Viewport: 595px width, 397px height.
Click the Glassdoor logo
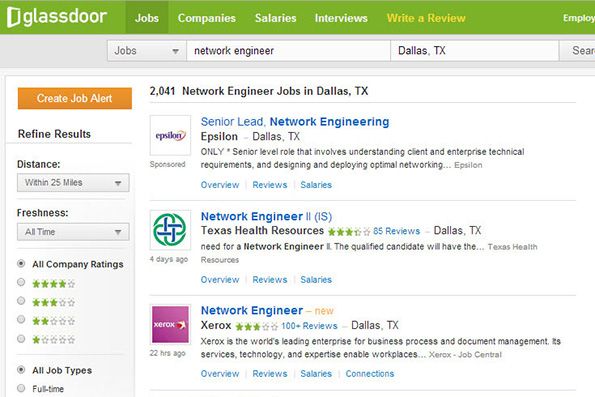tap(57, 17)
